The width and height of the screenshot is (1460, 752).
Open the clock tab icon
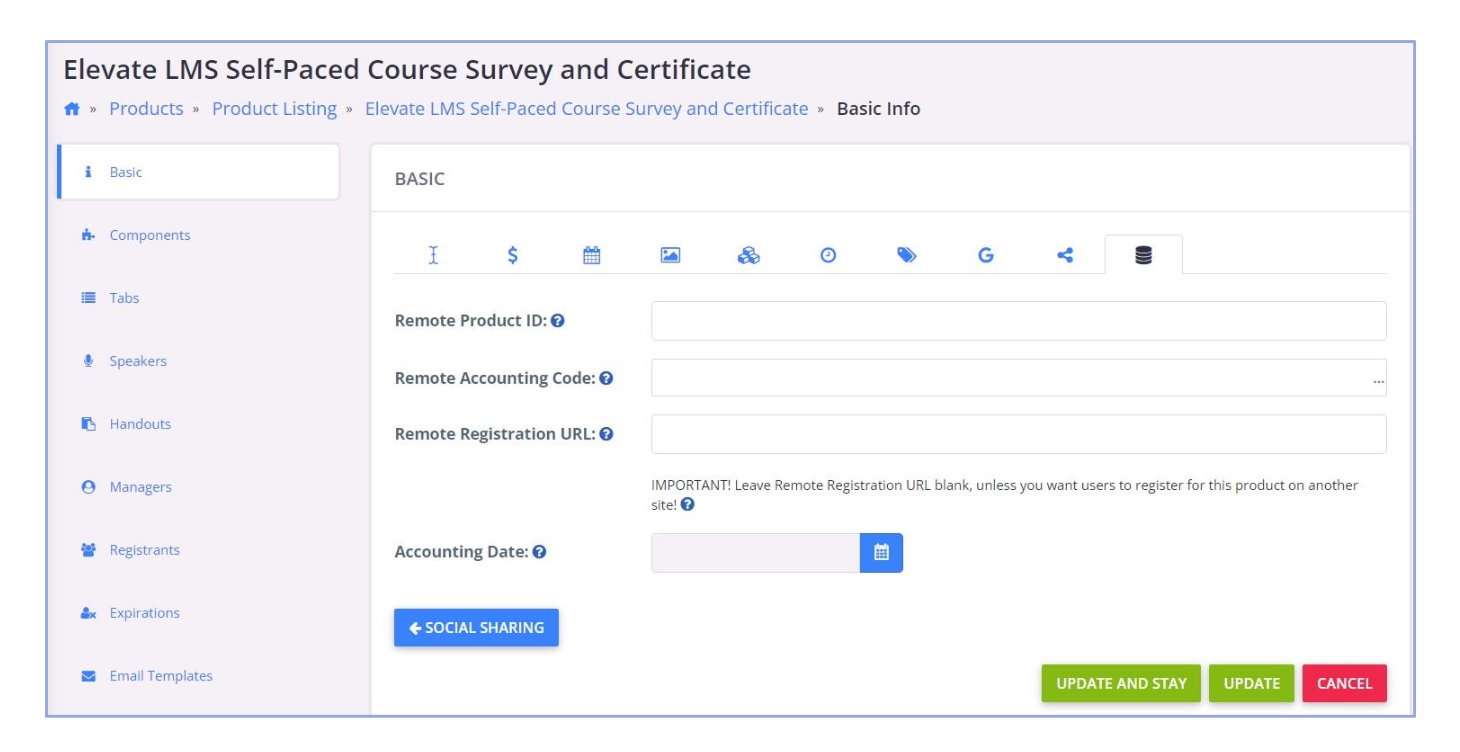click(828, 255)
